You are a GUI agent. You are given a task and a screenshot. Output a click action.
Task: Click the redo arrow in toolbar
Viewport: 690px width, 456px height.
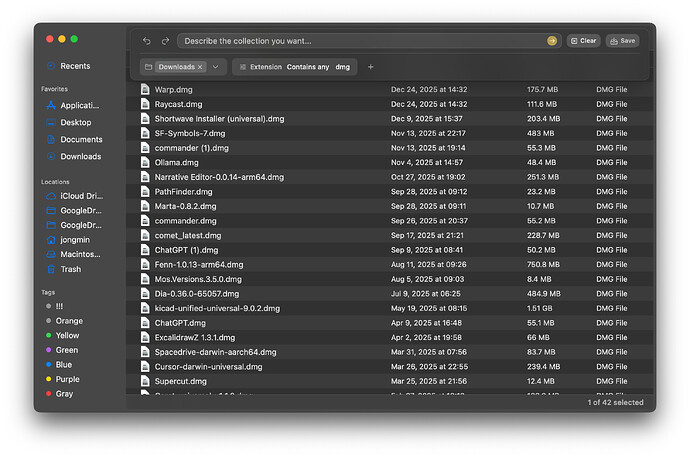[165, 41]
